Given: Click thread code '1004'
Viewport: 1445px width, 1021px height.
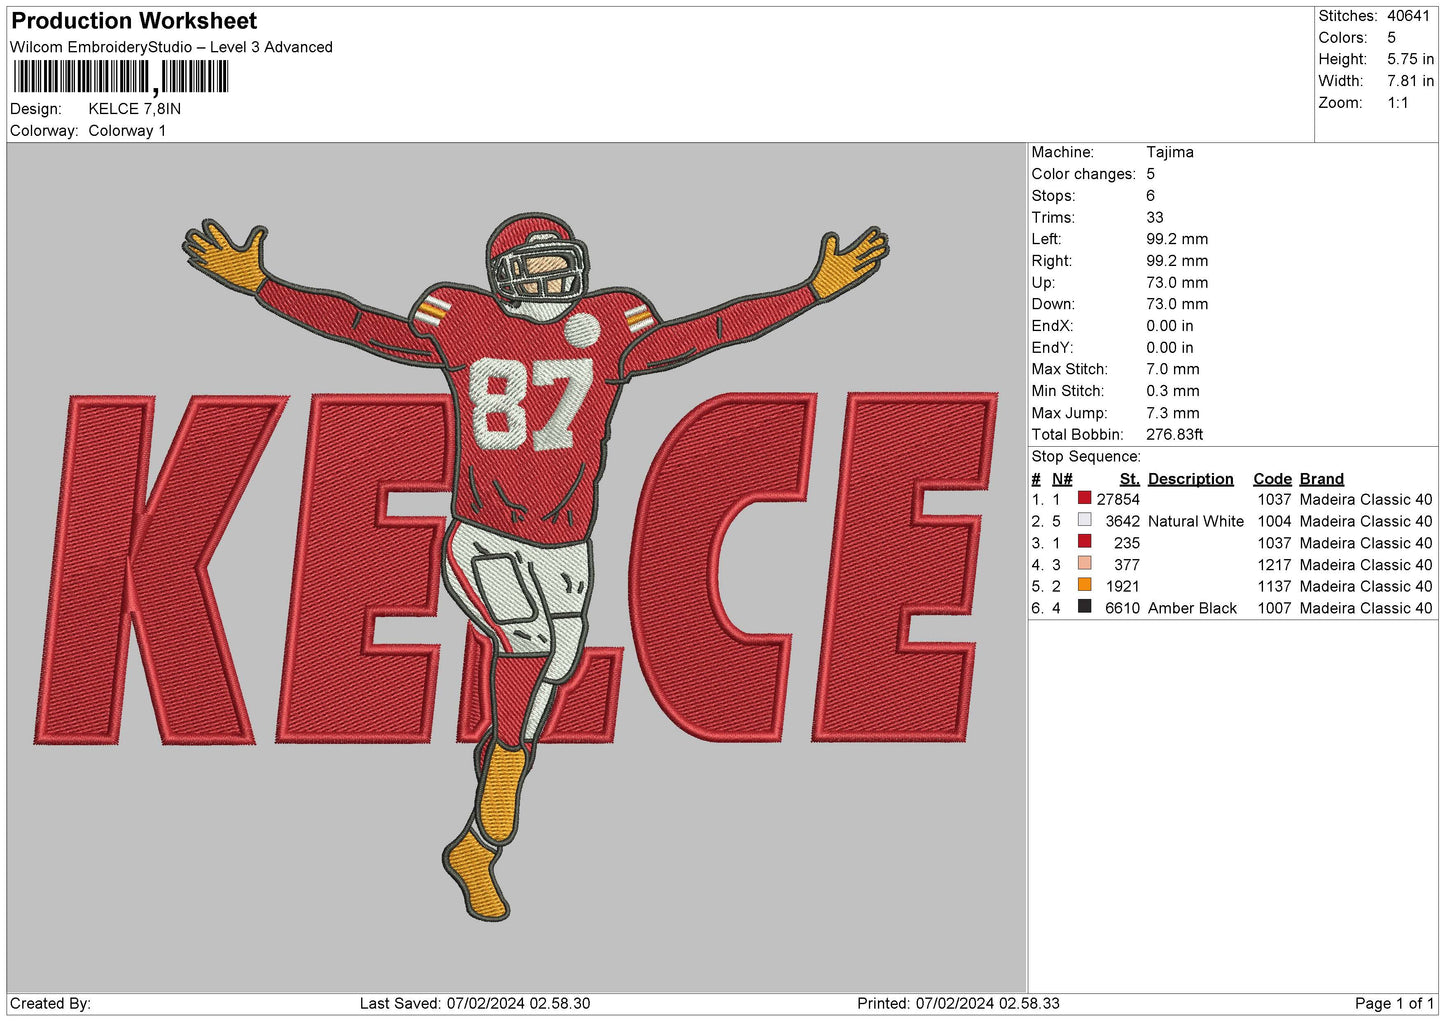Looking at the screenshot, I should tap(1274, 521).
